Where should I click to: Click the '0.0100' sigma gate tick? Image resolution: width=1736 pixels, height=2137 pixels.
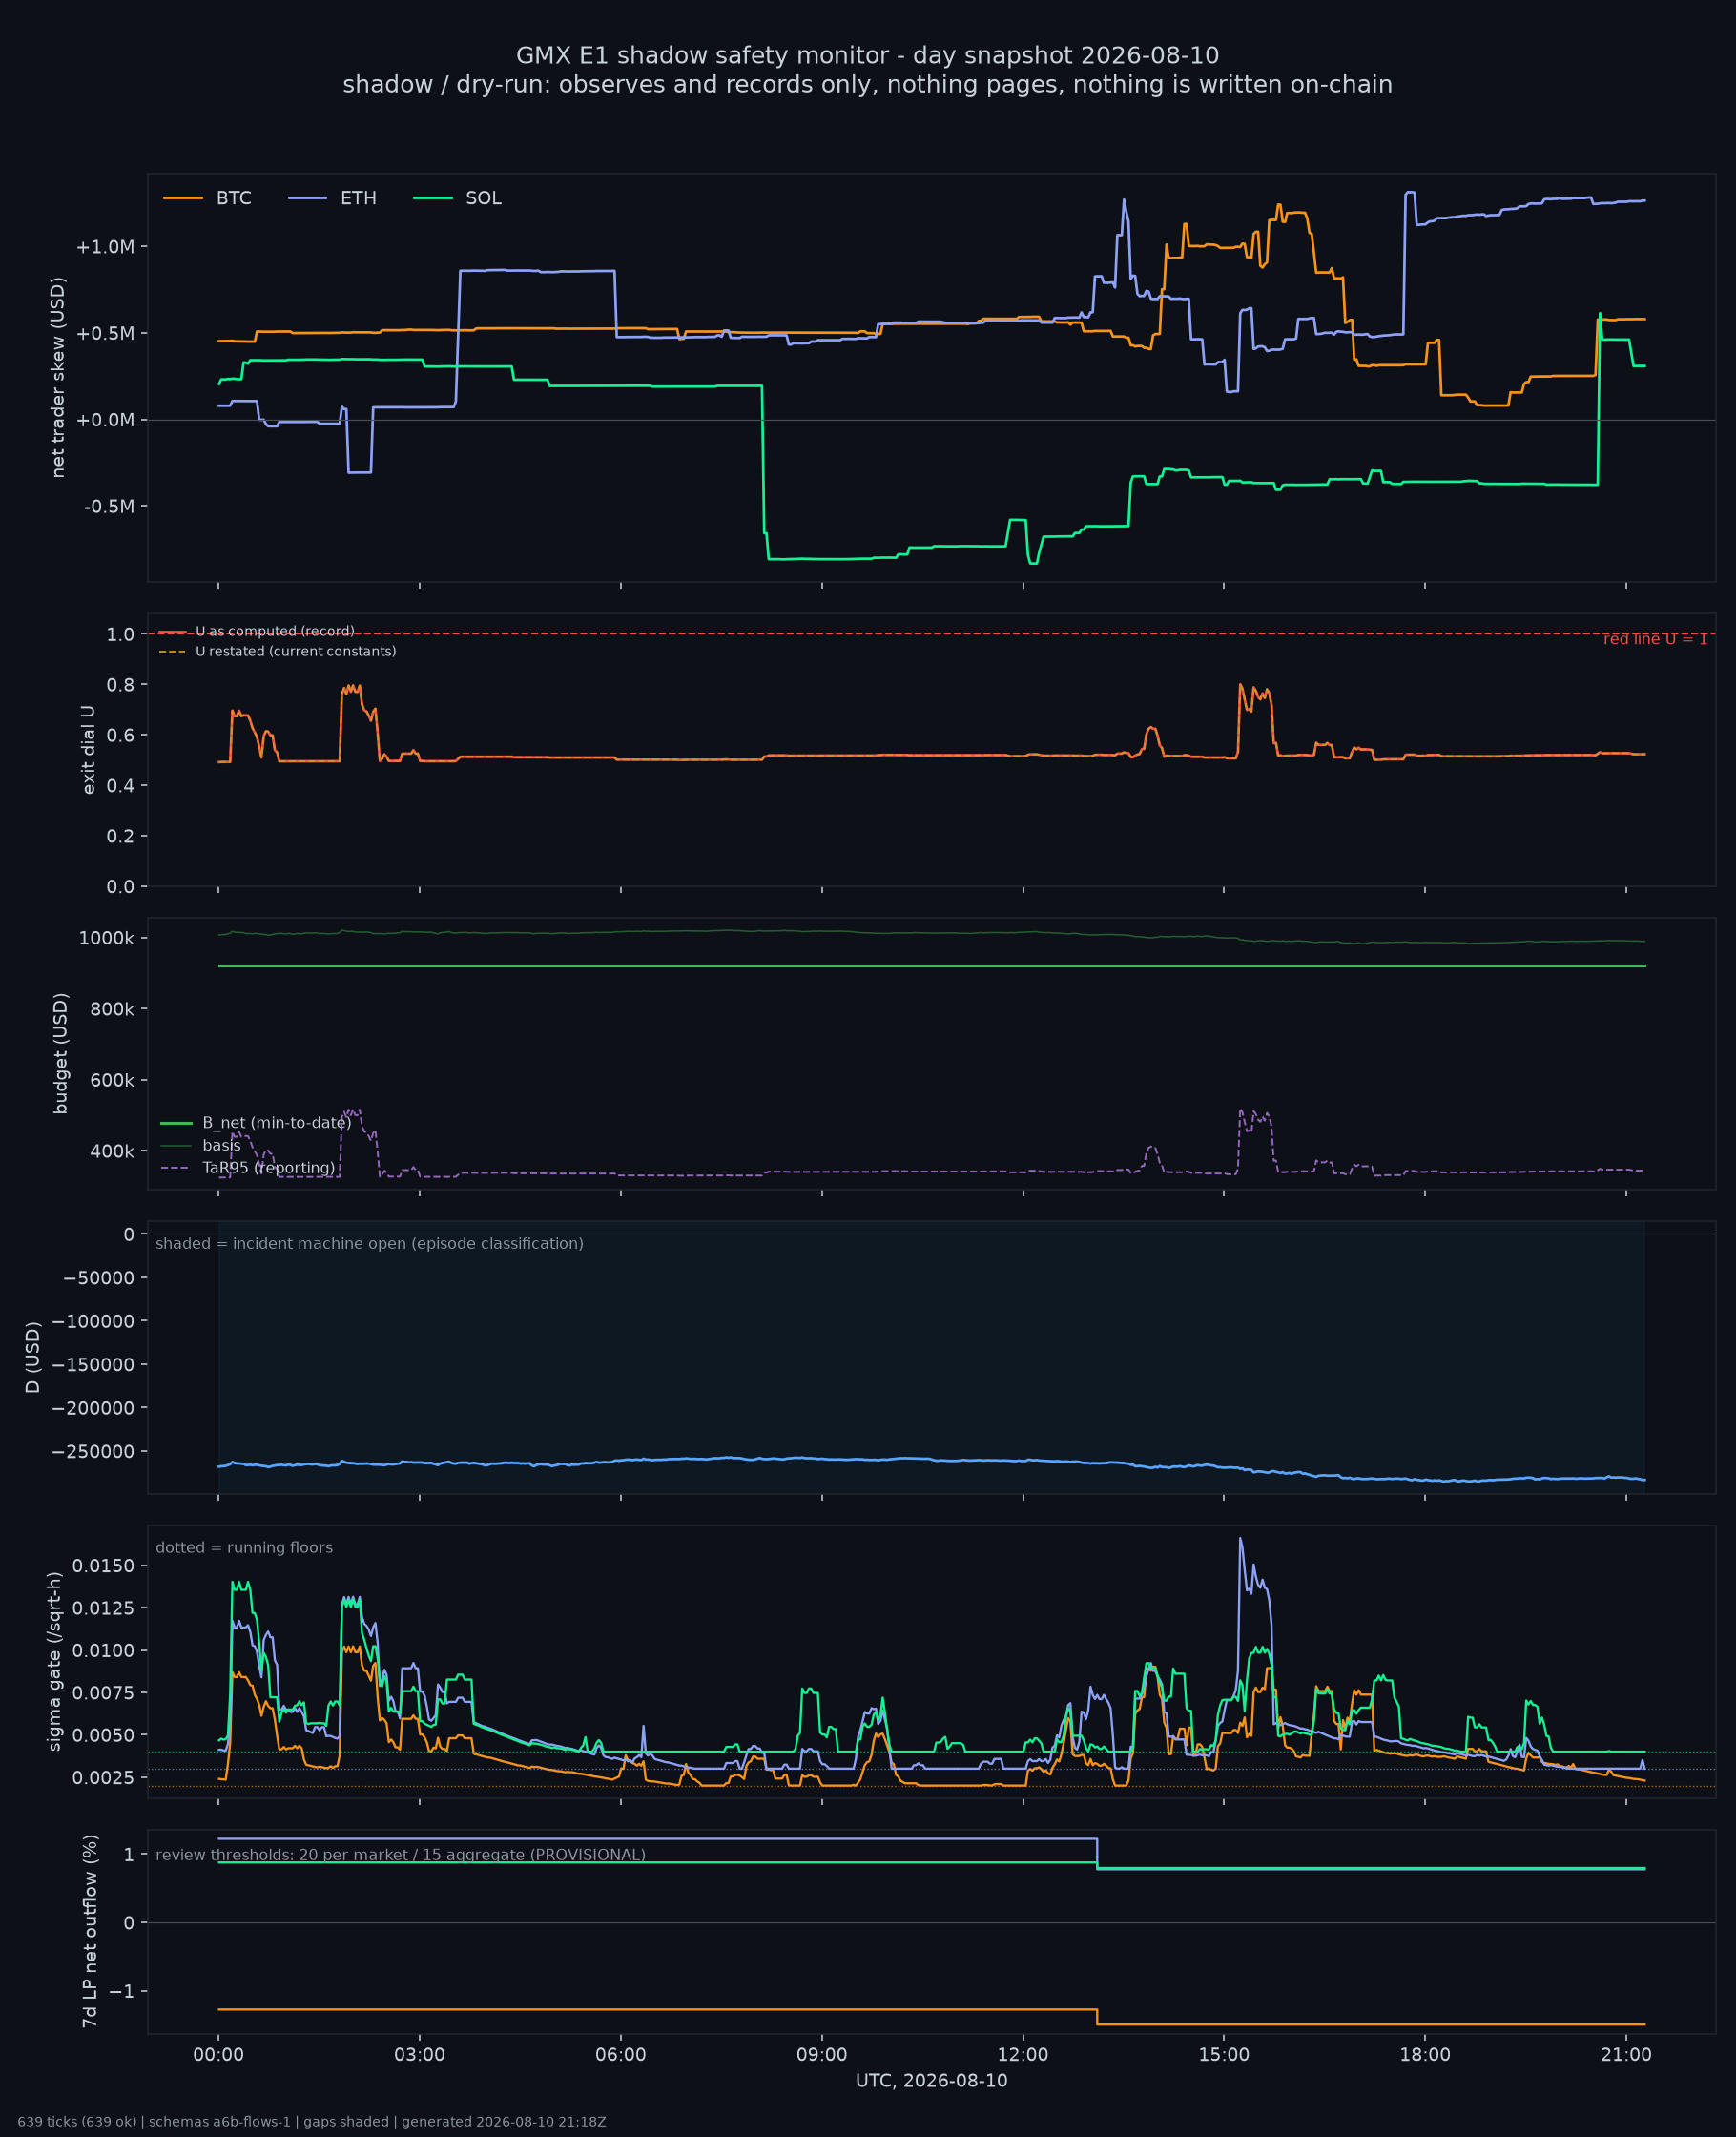coord(105,1651)
